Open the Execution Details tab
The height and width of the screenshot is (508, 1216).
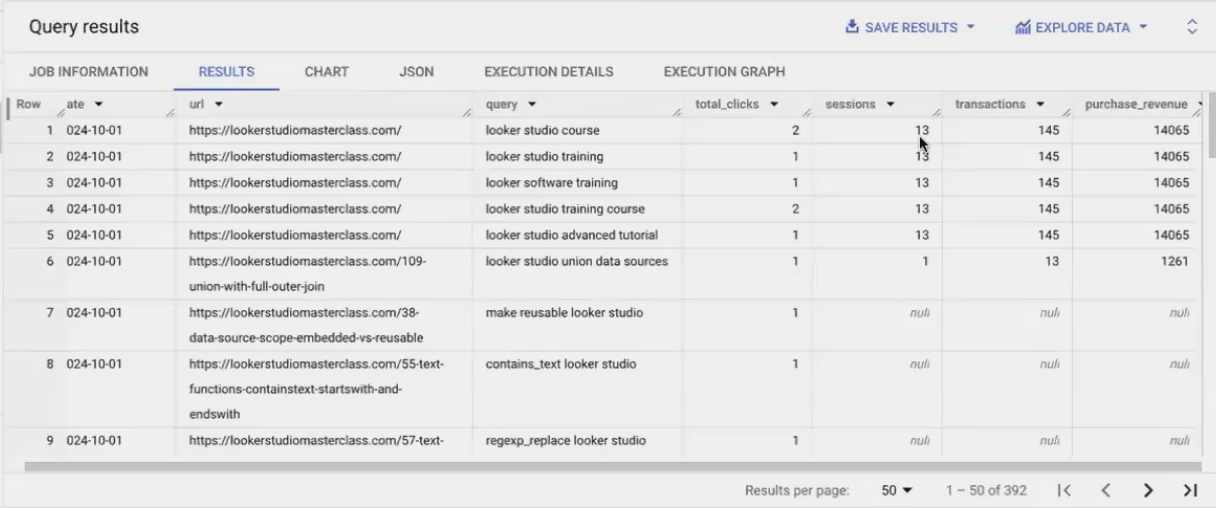(x=549, y=72)
